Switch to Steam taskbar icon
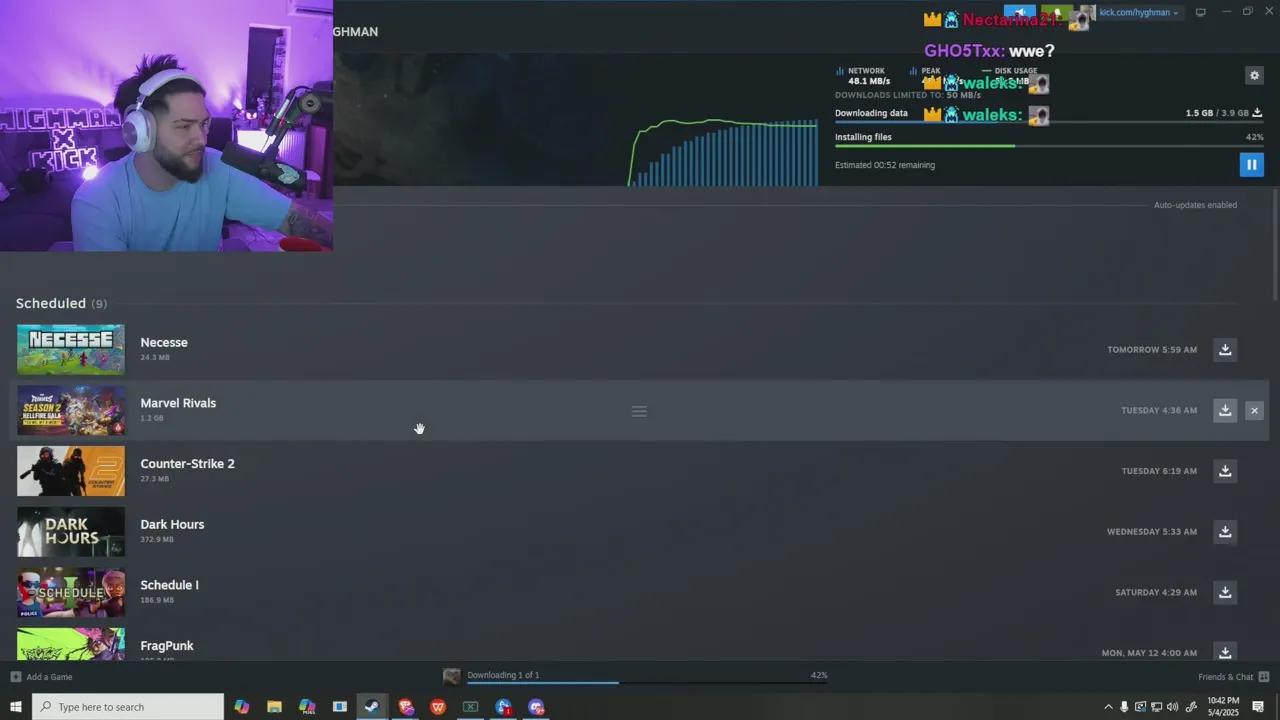1280x720 pixels. [372, 707]
